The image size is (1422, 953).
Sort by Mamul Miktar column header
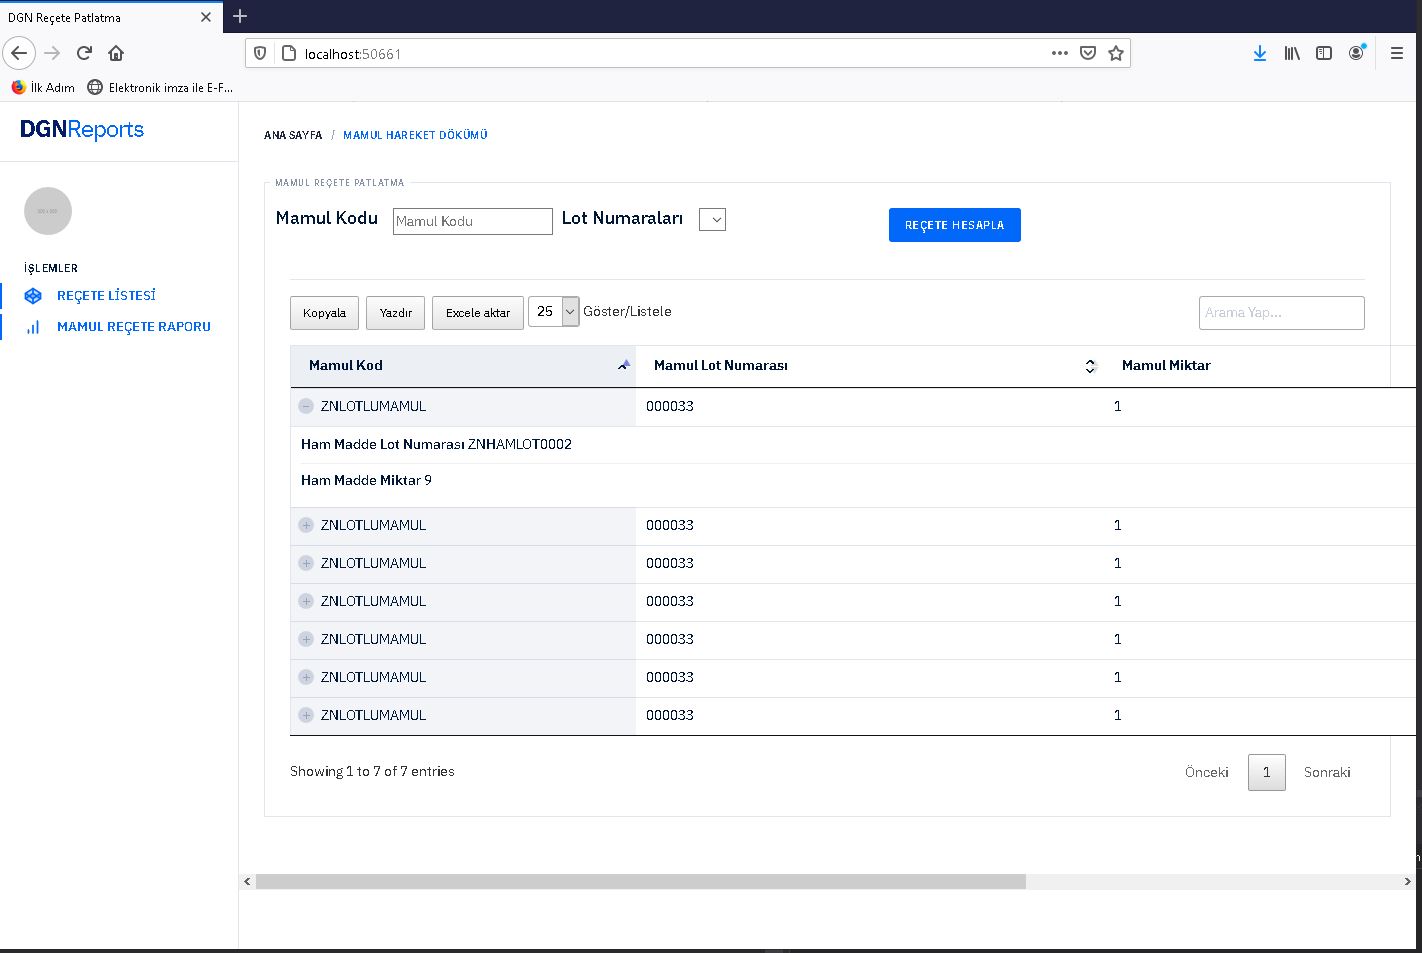coord(1166,366)
